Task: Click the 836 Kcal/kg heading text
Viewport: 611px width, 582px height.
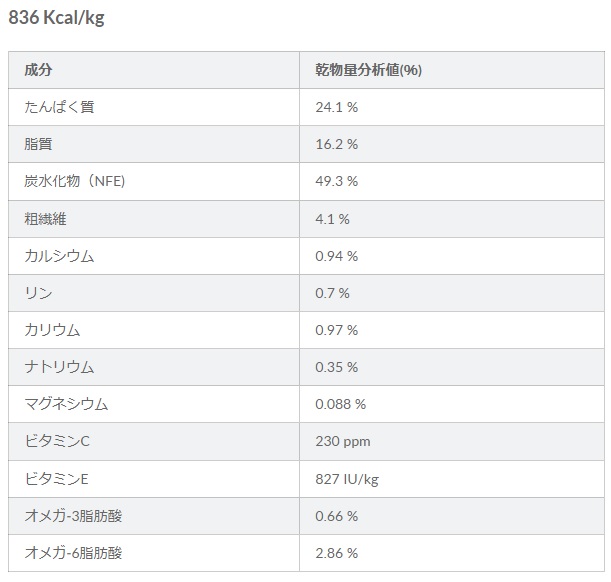Action: [x=57, y=18]
